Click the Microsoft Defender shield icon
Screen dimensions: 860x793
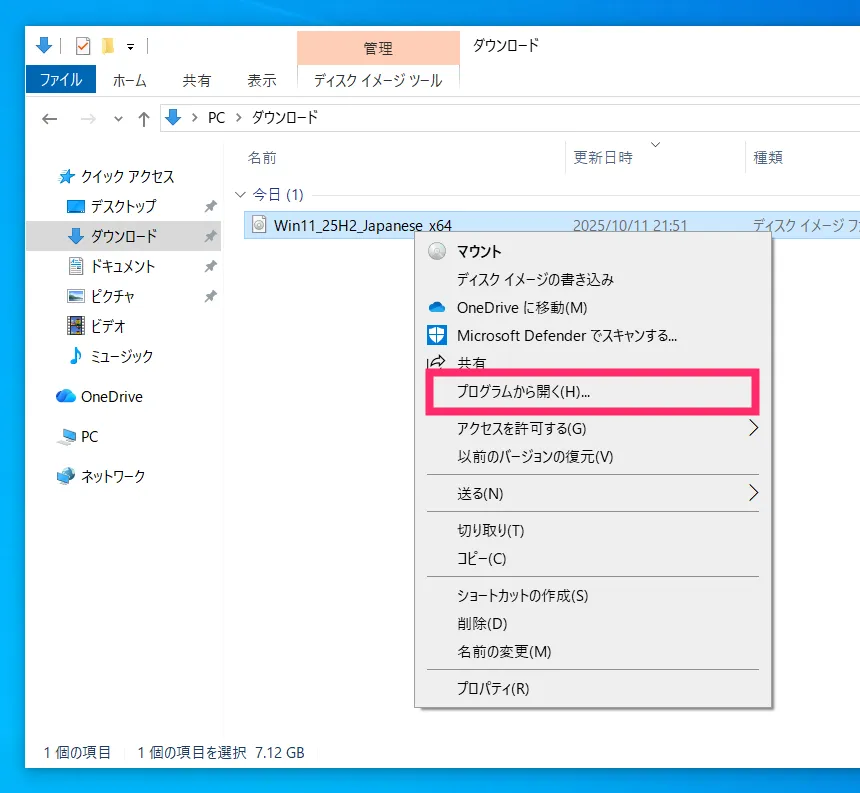437,336
